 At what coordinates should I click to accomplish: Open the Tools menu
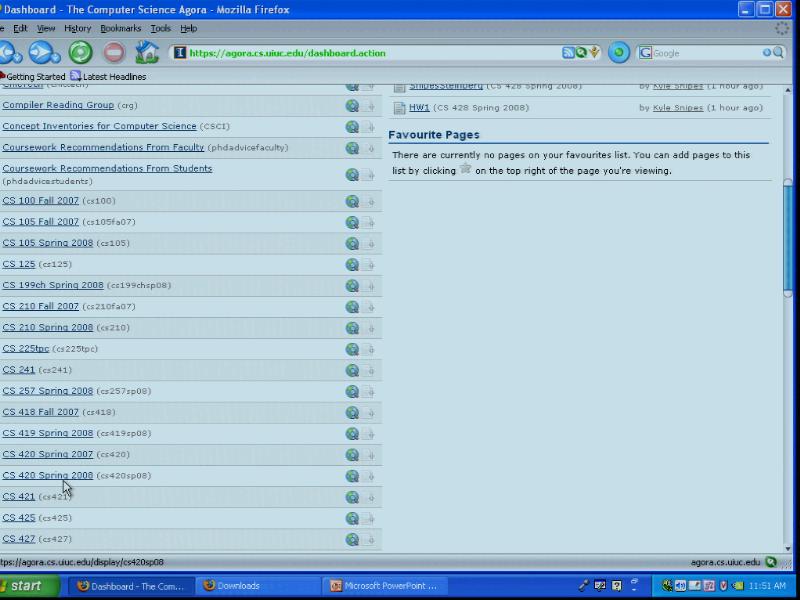(x=160, y=29)
